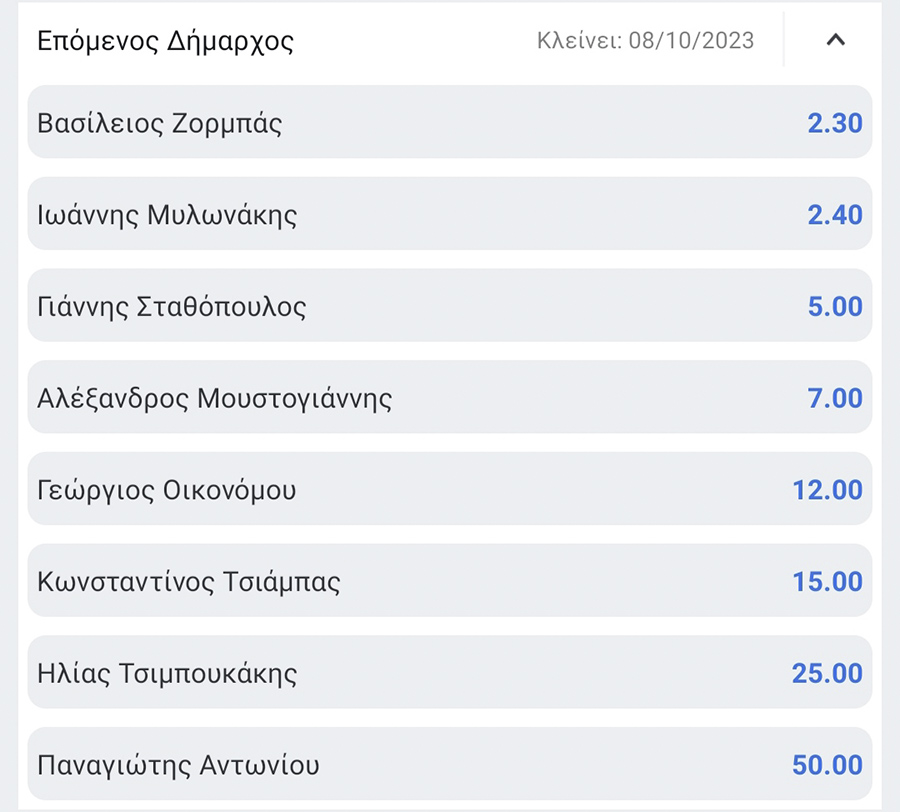The width and height of the screenshot is (900, 812).
Task: Tap the 25.00 odds value
Action: tap(827, 673)
